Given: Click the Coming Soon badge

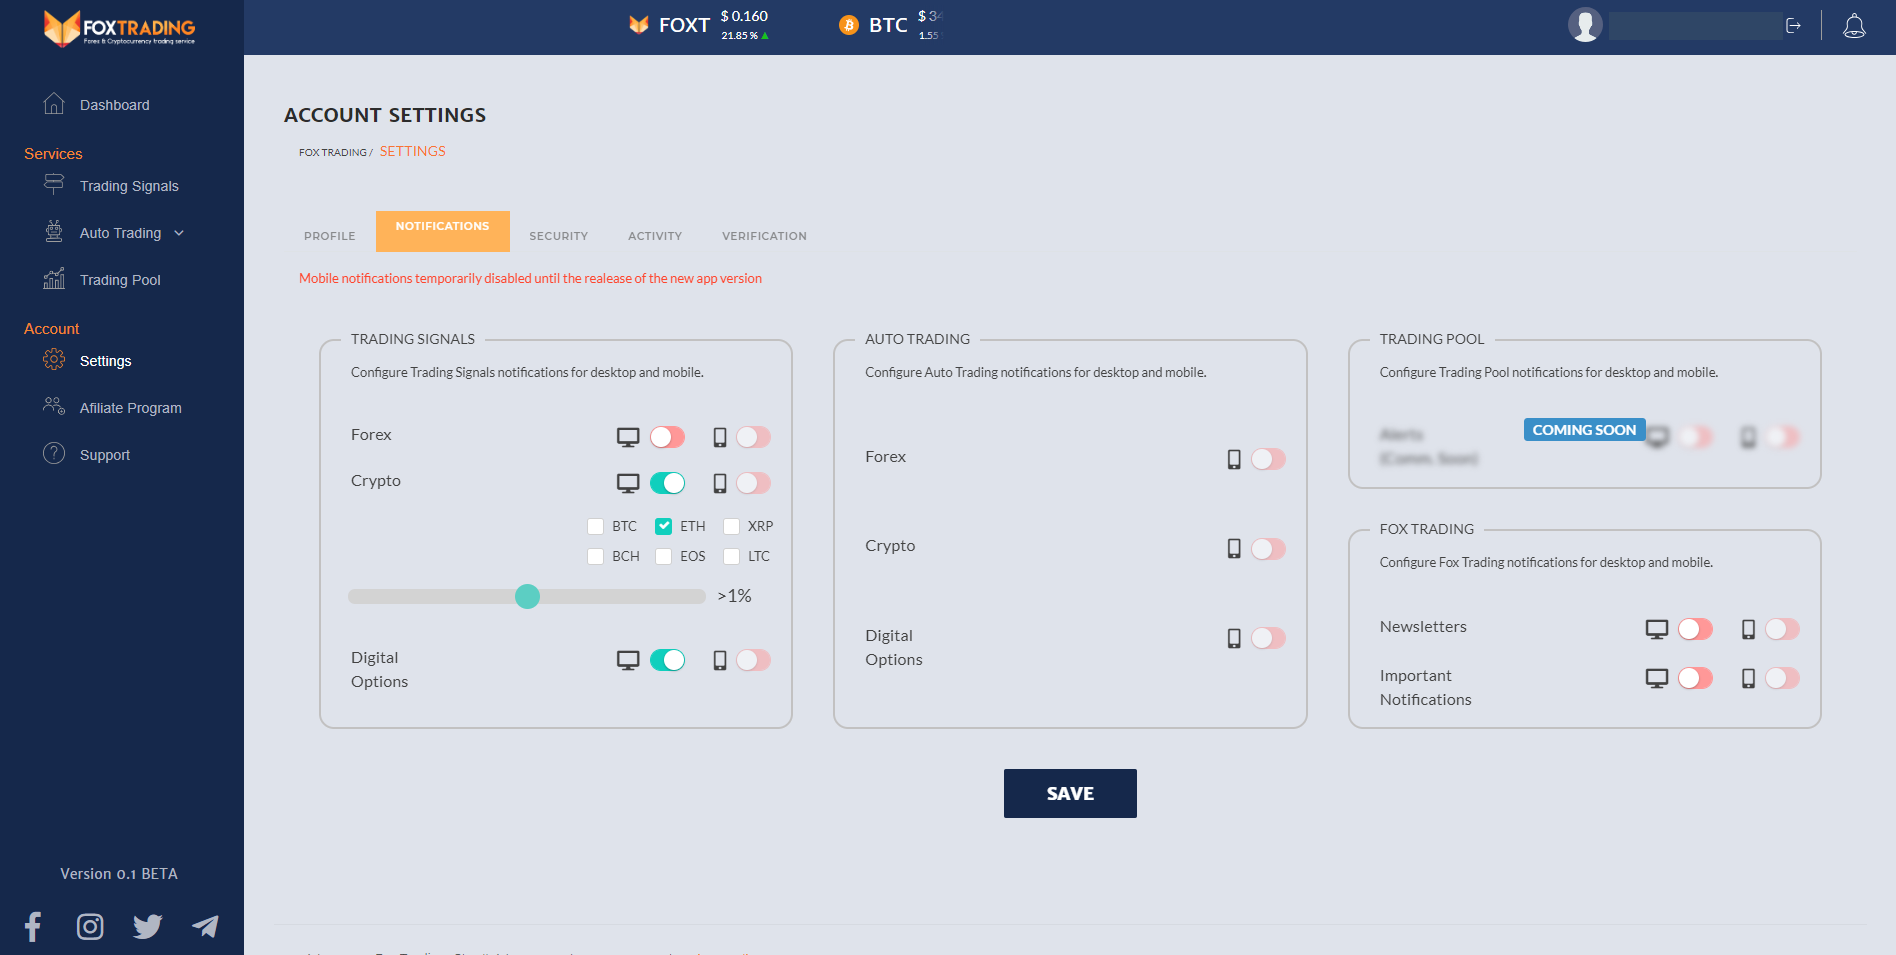Looking at the screenshot, I should (1585, 430).
